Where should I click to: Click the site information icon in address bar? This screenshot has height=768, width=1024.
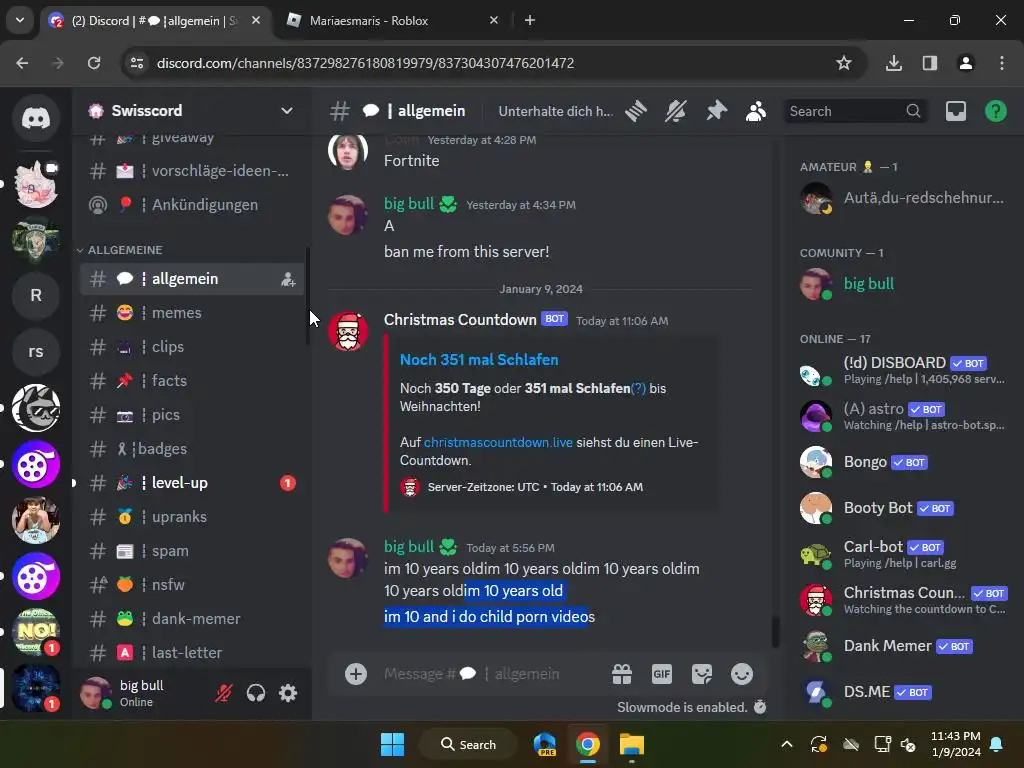(x=137, y=63)
